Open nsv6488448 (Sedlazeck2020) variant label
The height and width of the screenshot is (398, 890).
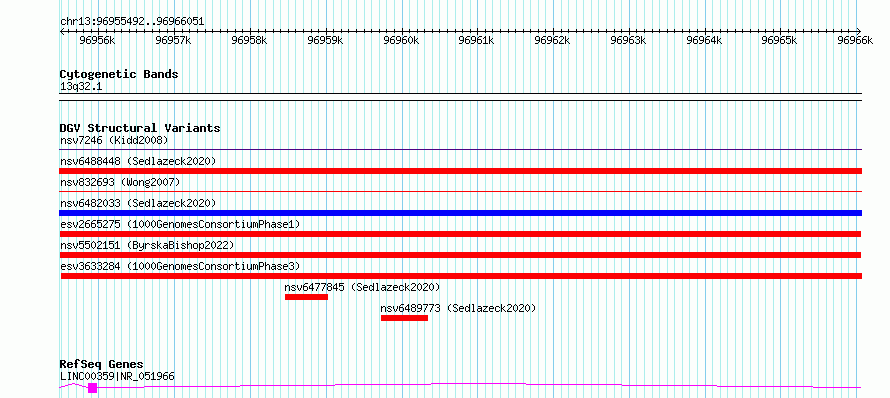point(138,161)
